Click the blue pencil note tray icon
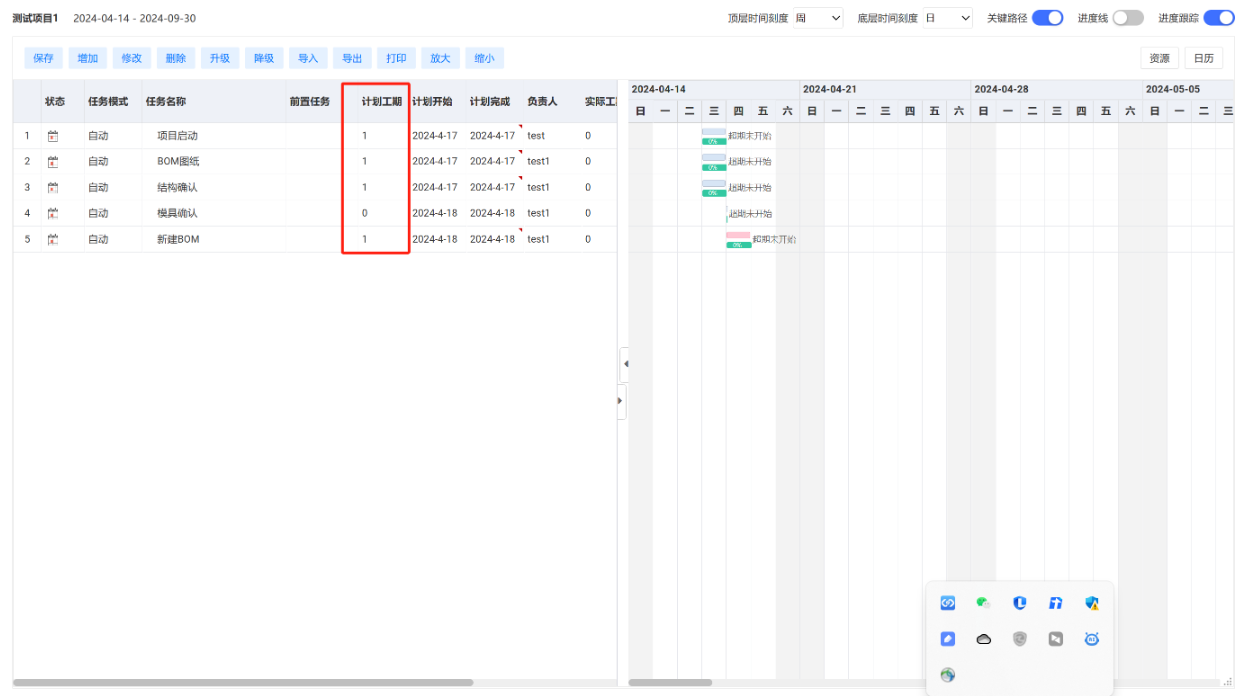The height and width of the screenshot is (696, 1245). 948,639
